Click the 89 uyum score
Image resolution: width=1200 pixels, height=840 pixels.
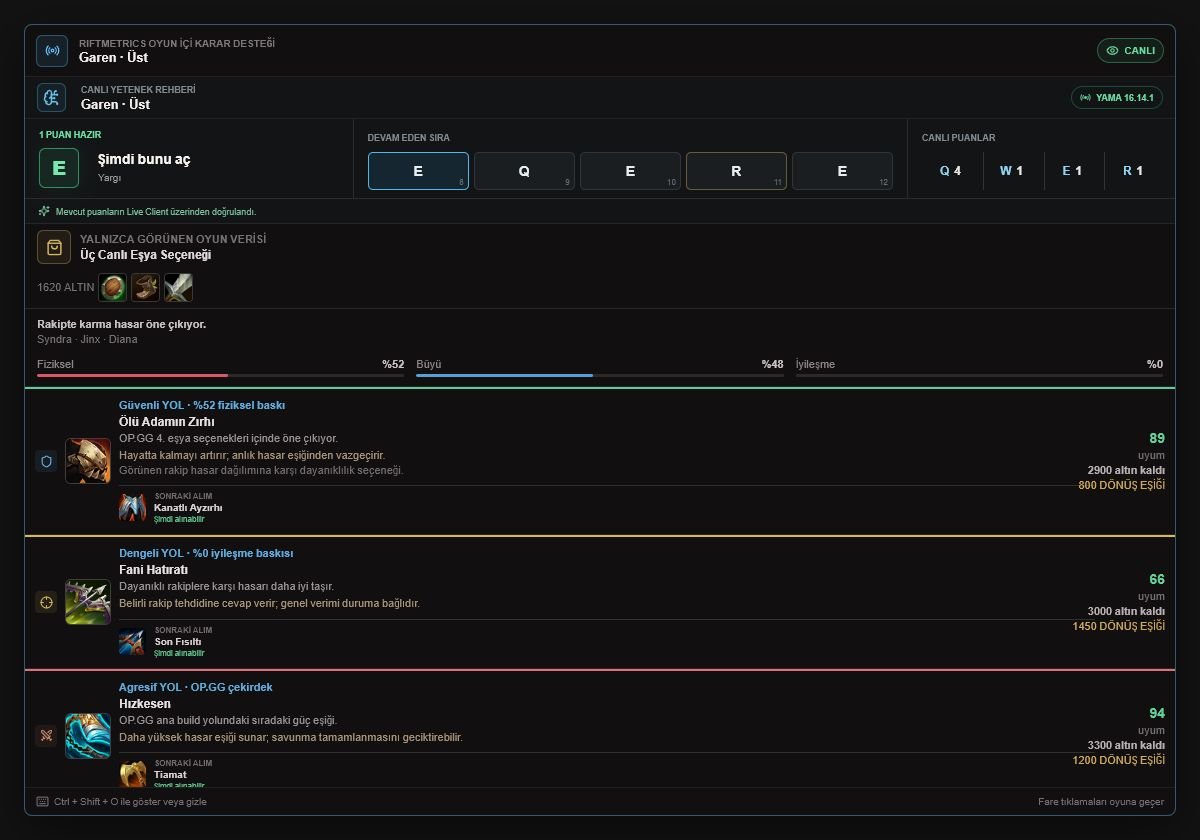click(x=1157, y=438)
